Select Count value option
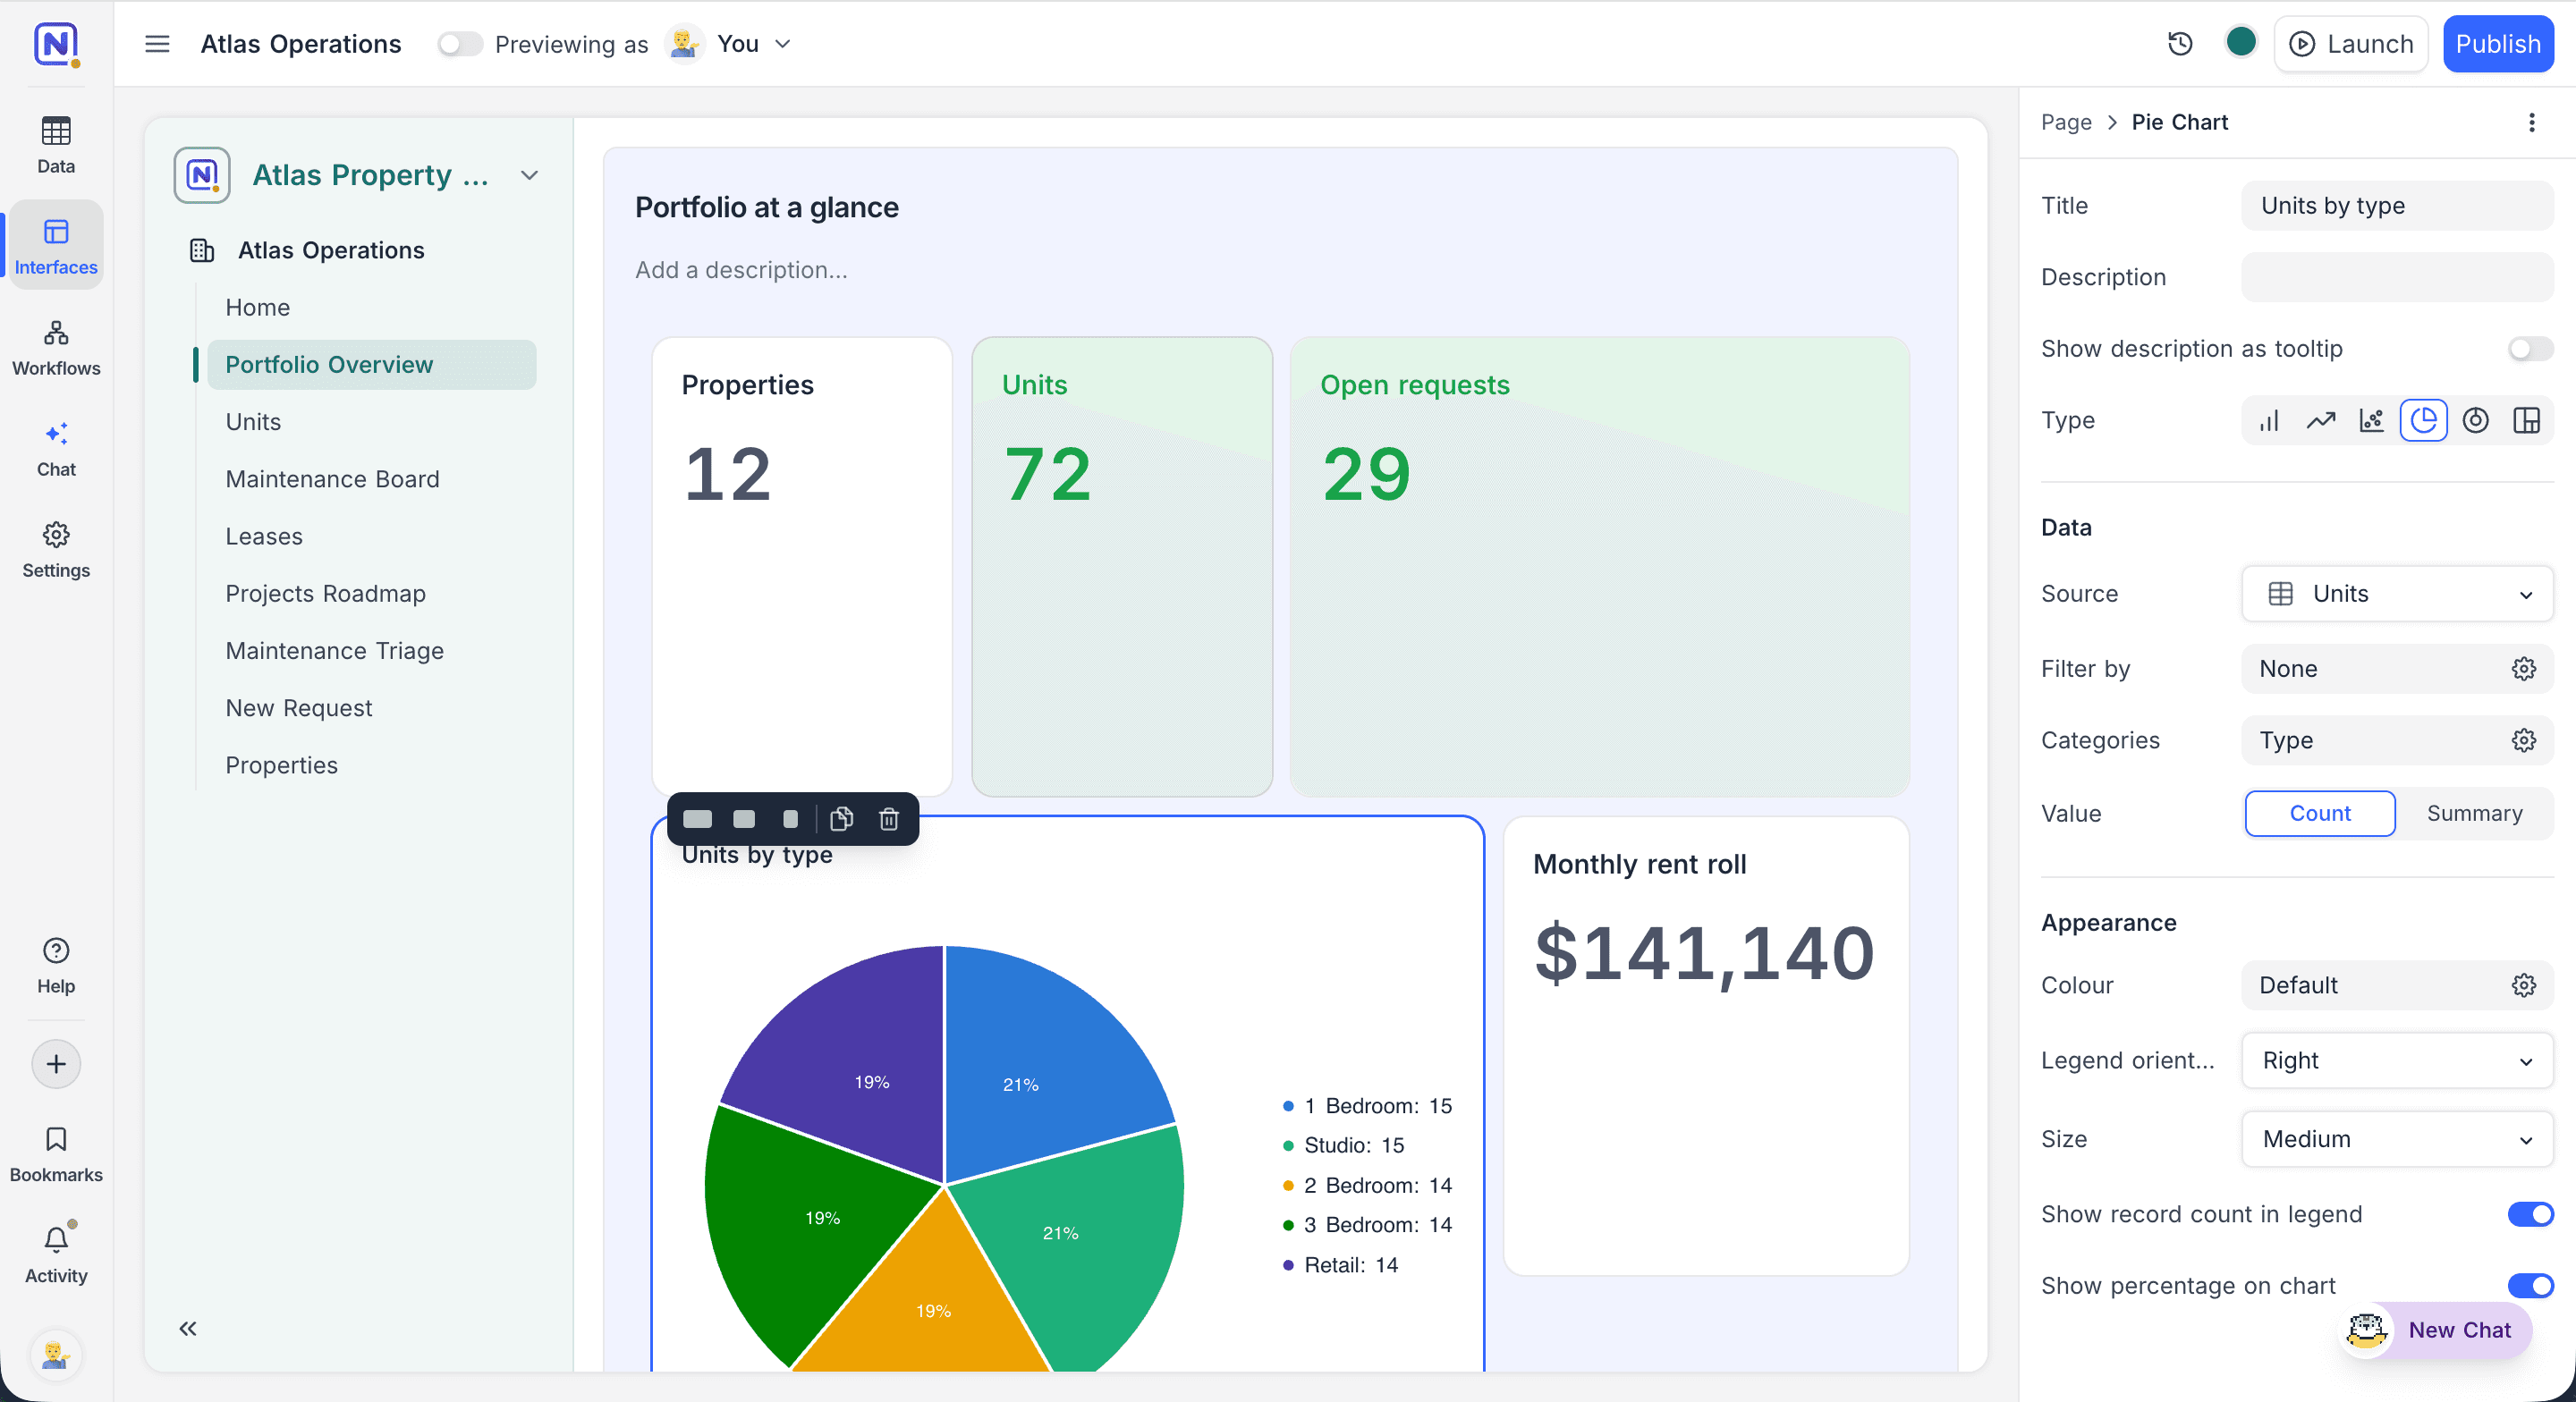This screenshot has height=1402, width=2576. click(x=2320, y=813)
